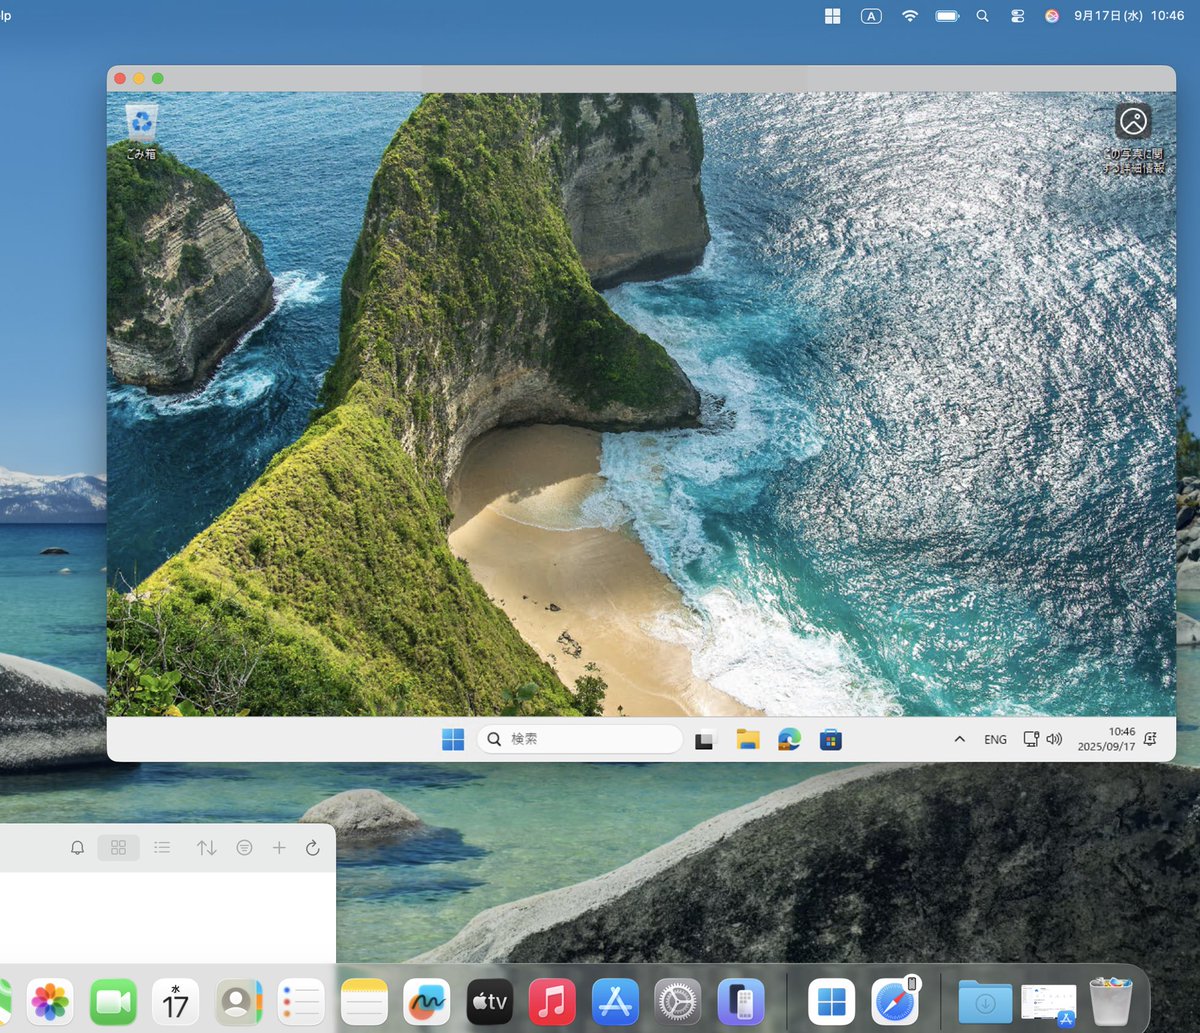Viewport: 1200px width, 1033px height.
Task: Open Task View on Windows taskbar
Action: pos(705,740)
